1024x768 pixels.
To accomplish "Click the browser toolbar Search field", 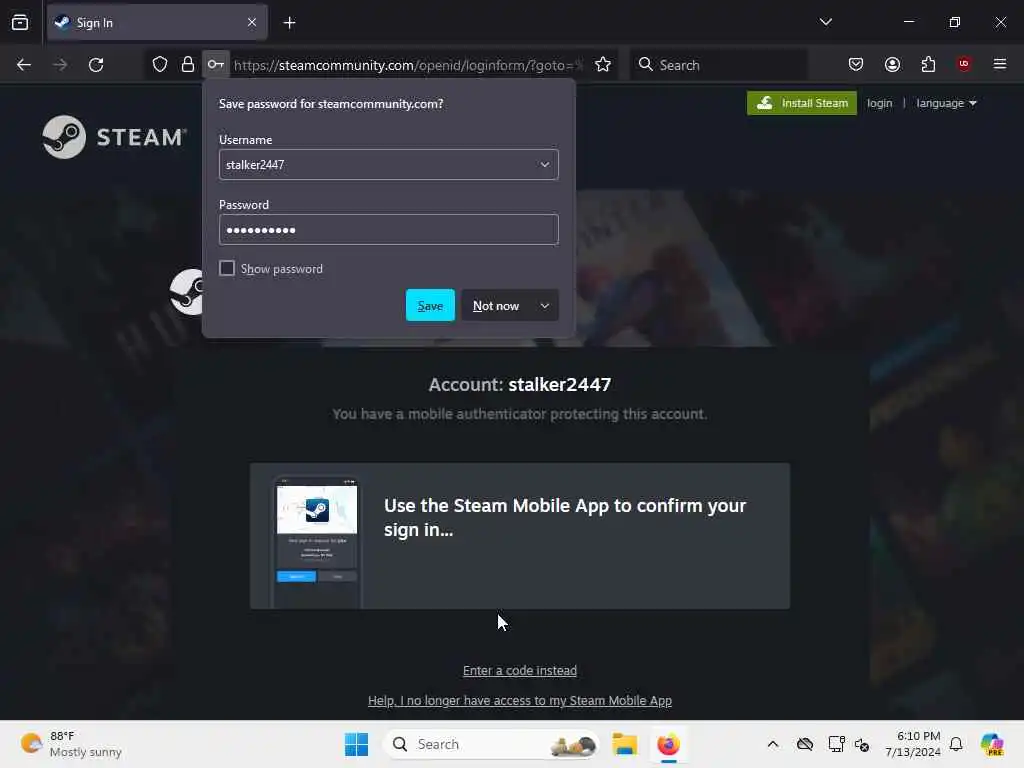I will [718, 65].
